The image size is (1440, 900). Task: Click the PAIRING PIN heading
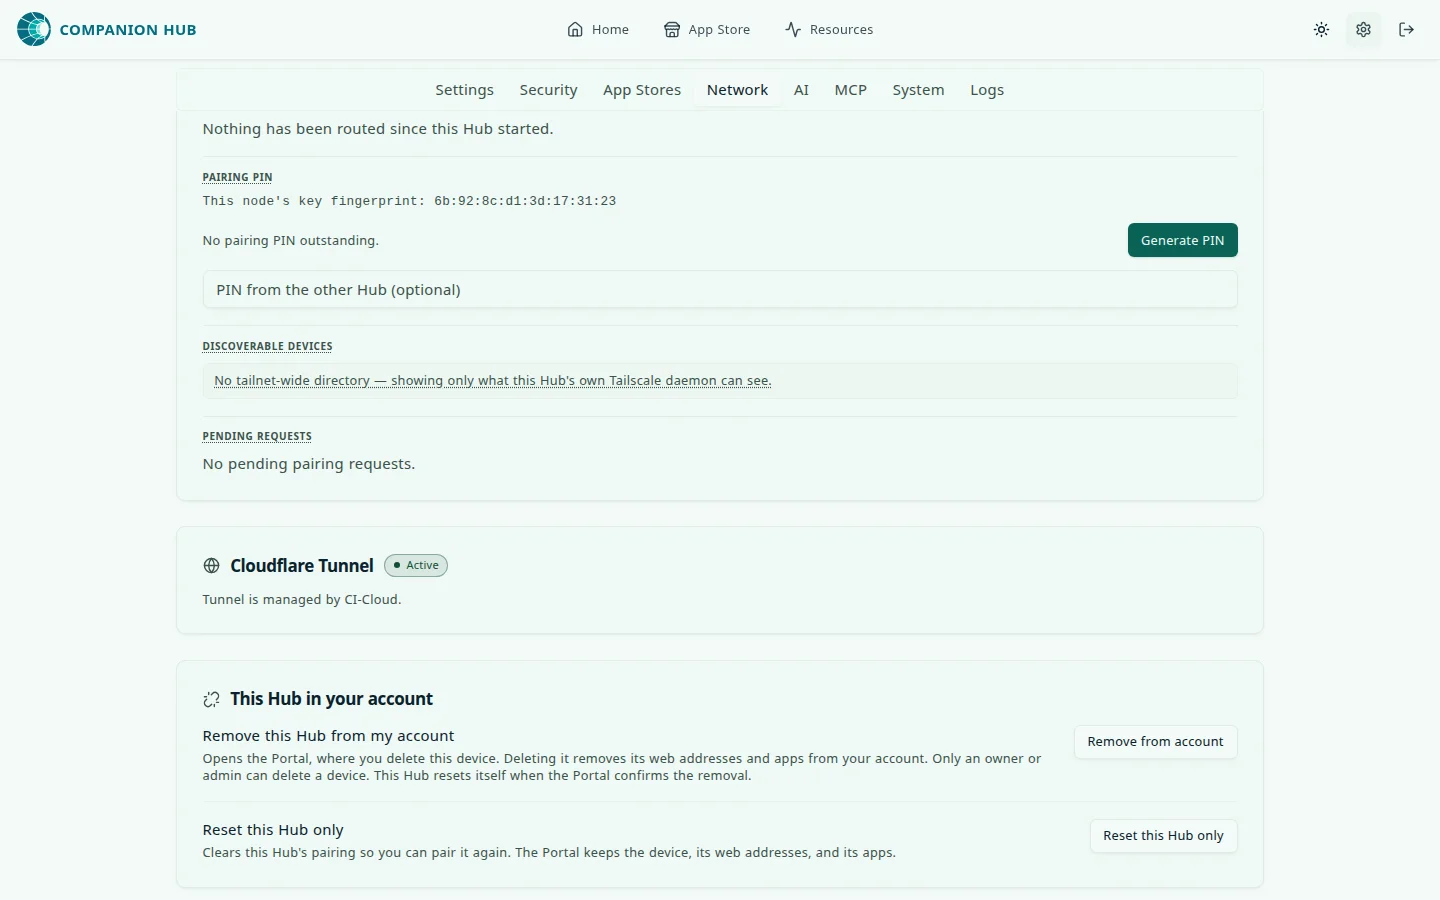[x=237, y=177]
